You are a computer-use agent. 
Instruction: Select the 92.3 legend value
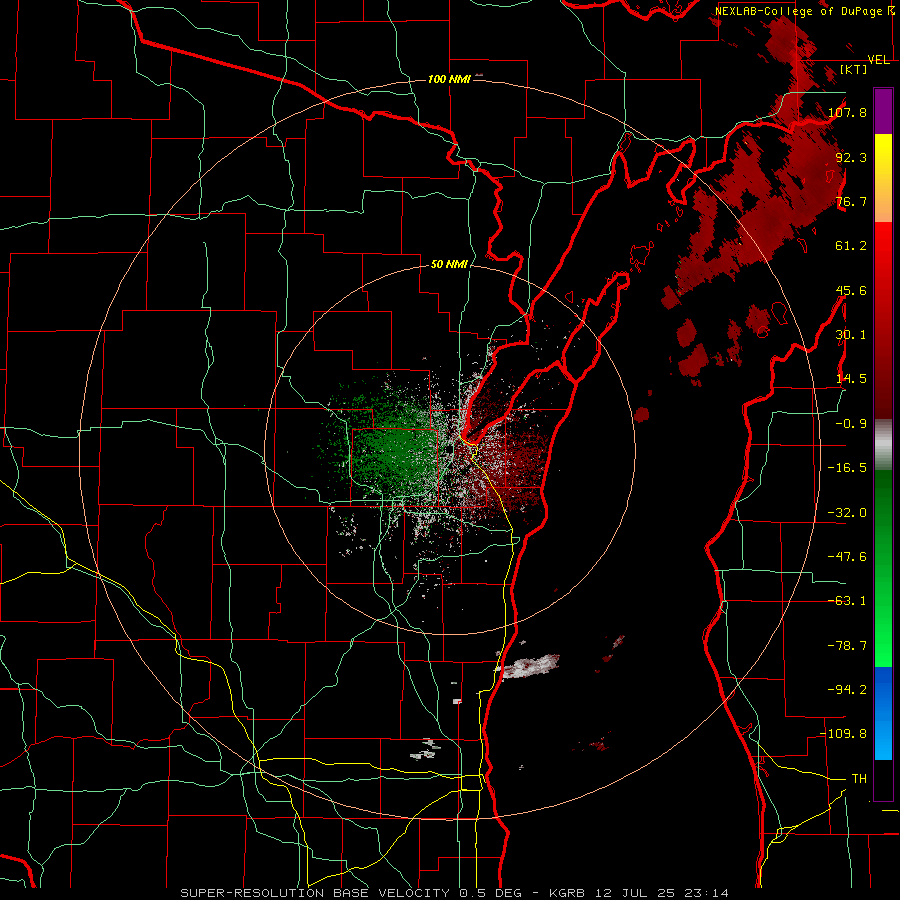tap(851, 157)
